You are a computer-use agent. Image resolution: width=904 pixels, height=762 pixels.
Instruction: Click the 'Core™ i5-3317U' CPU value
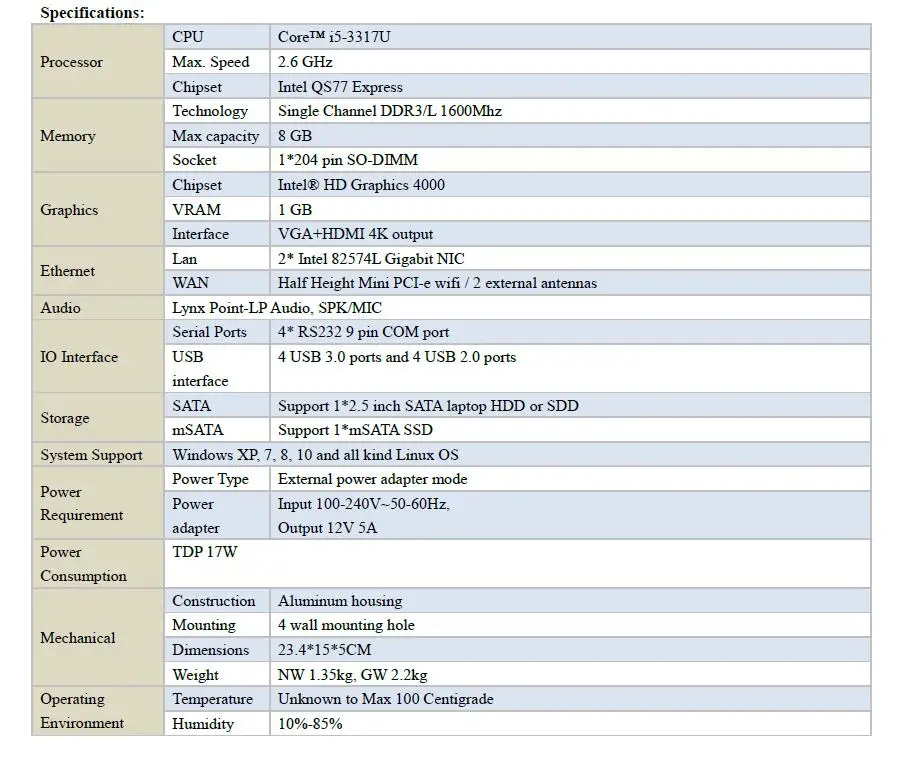coord(334,37)
